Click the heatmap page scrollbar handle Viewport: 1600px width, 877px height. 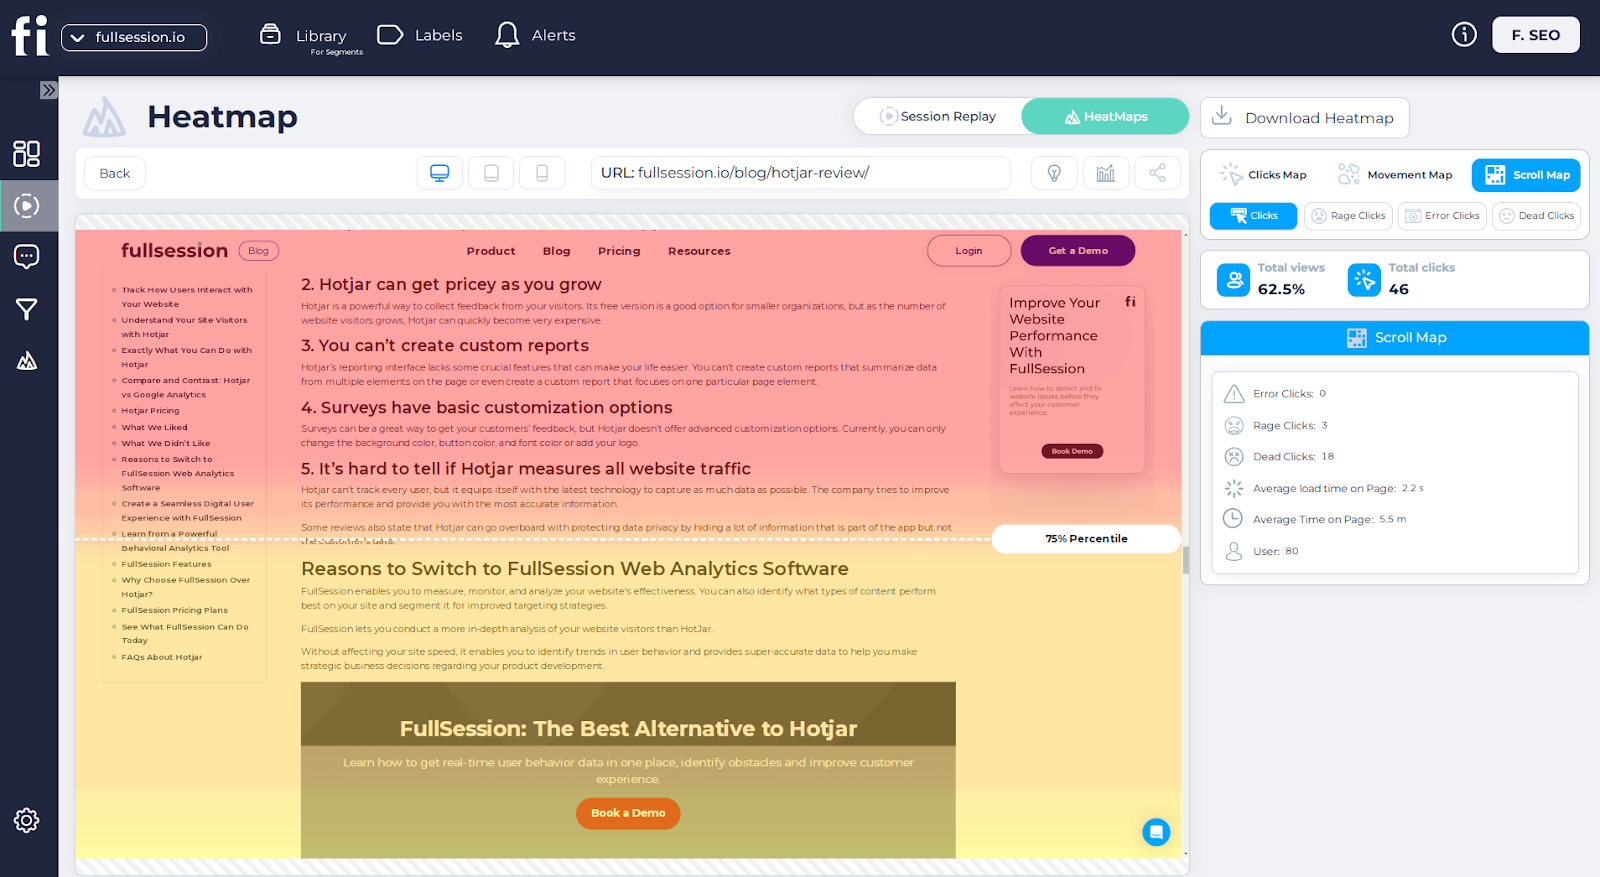pyautogui.click(x=1186, y=560)
